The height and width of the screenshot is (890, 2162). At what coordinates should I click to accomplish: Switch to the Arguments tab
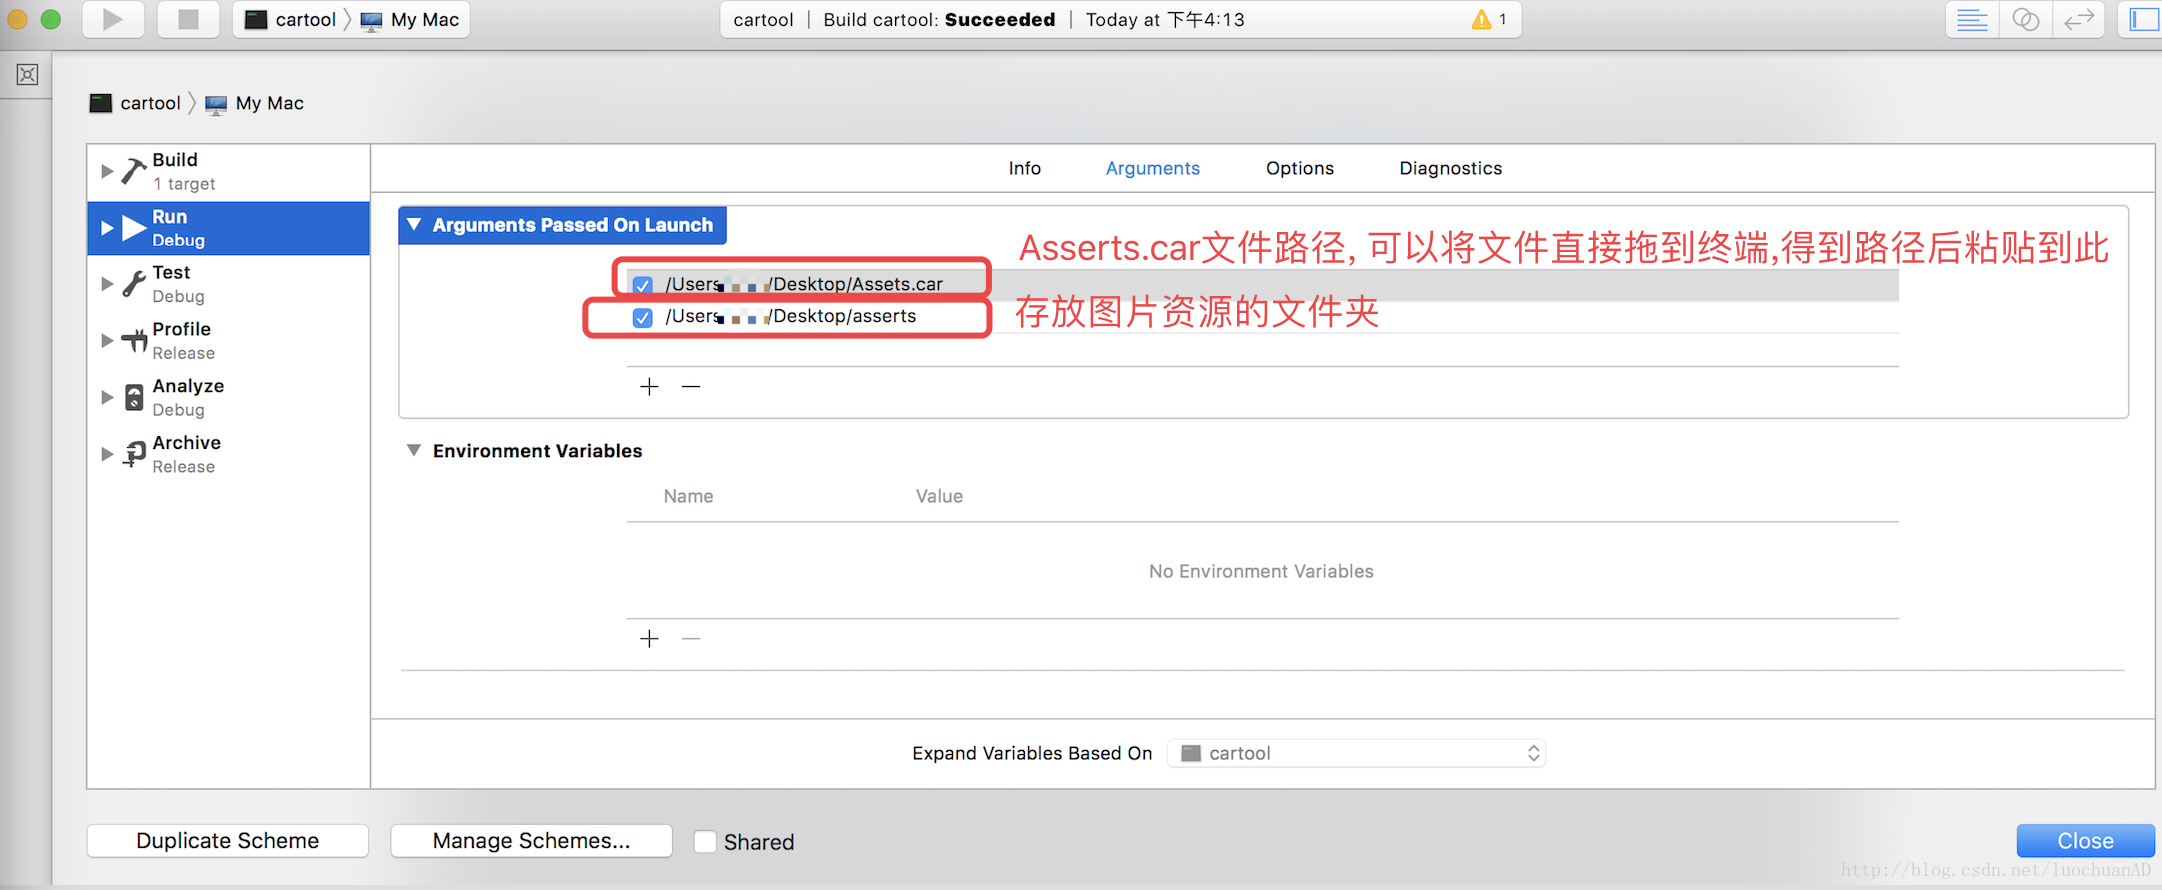[1152, 168]
